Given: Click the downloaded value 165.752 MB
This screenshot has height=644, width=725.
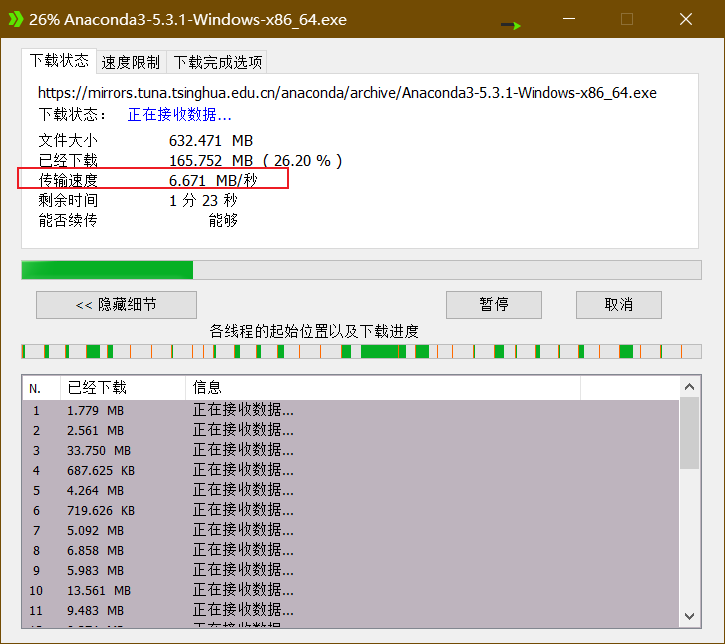Looking at the screenshot, I should point(211,161).
